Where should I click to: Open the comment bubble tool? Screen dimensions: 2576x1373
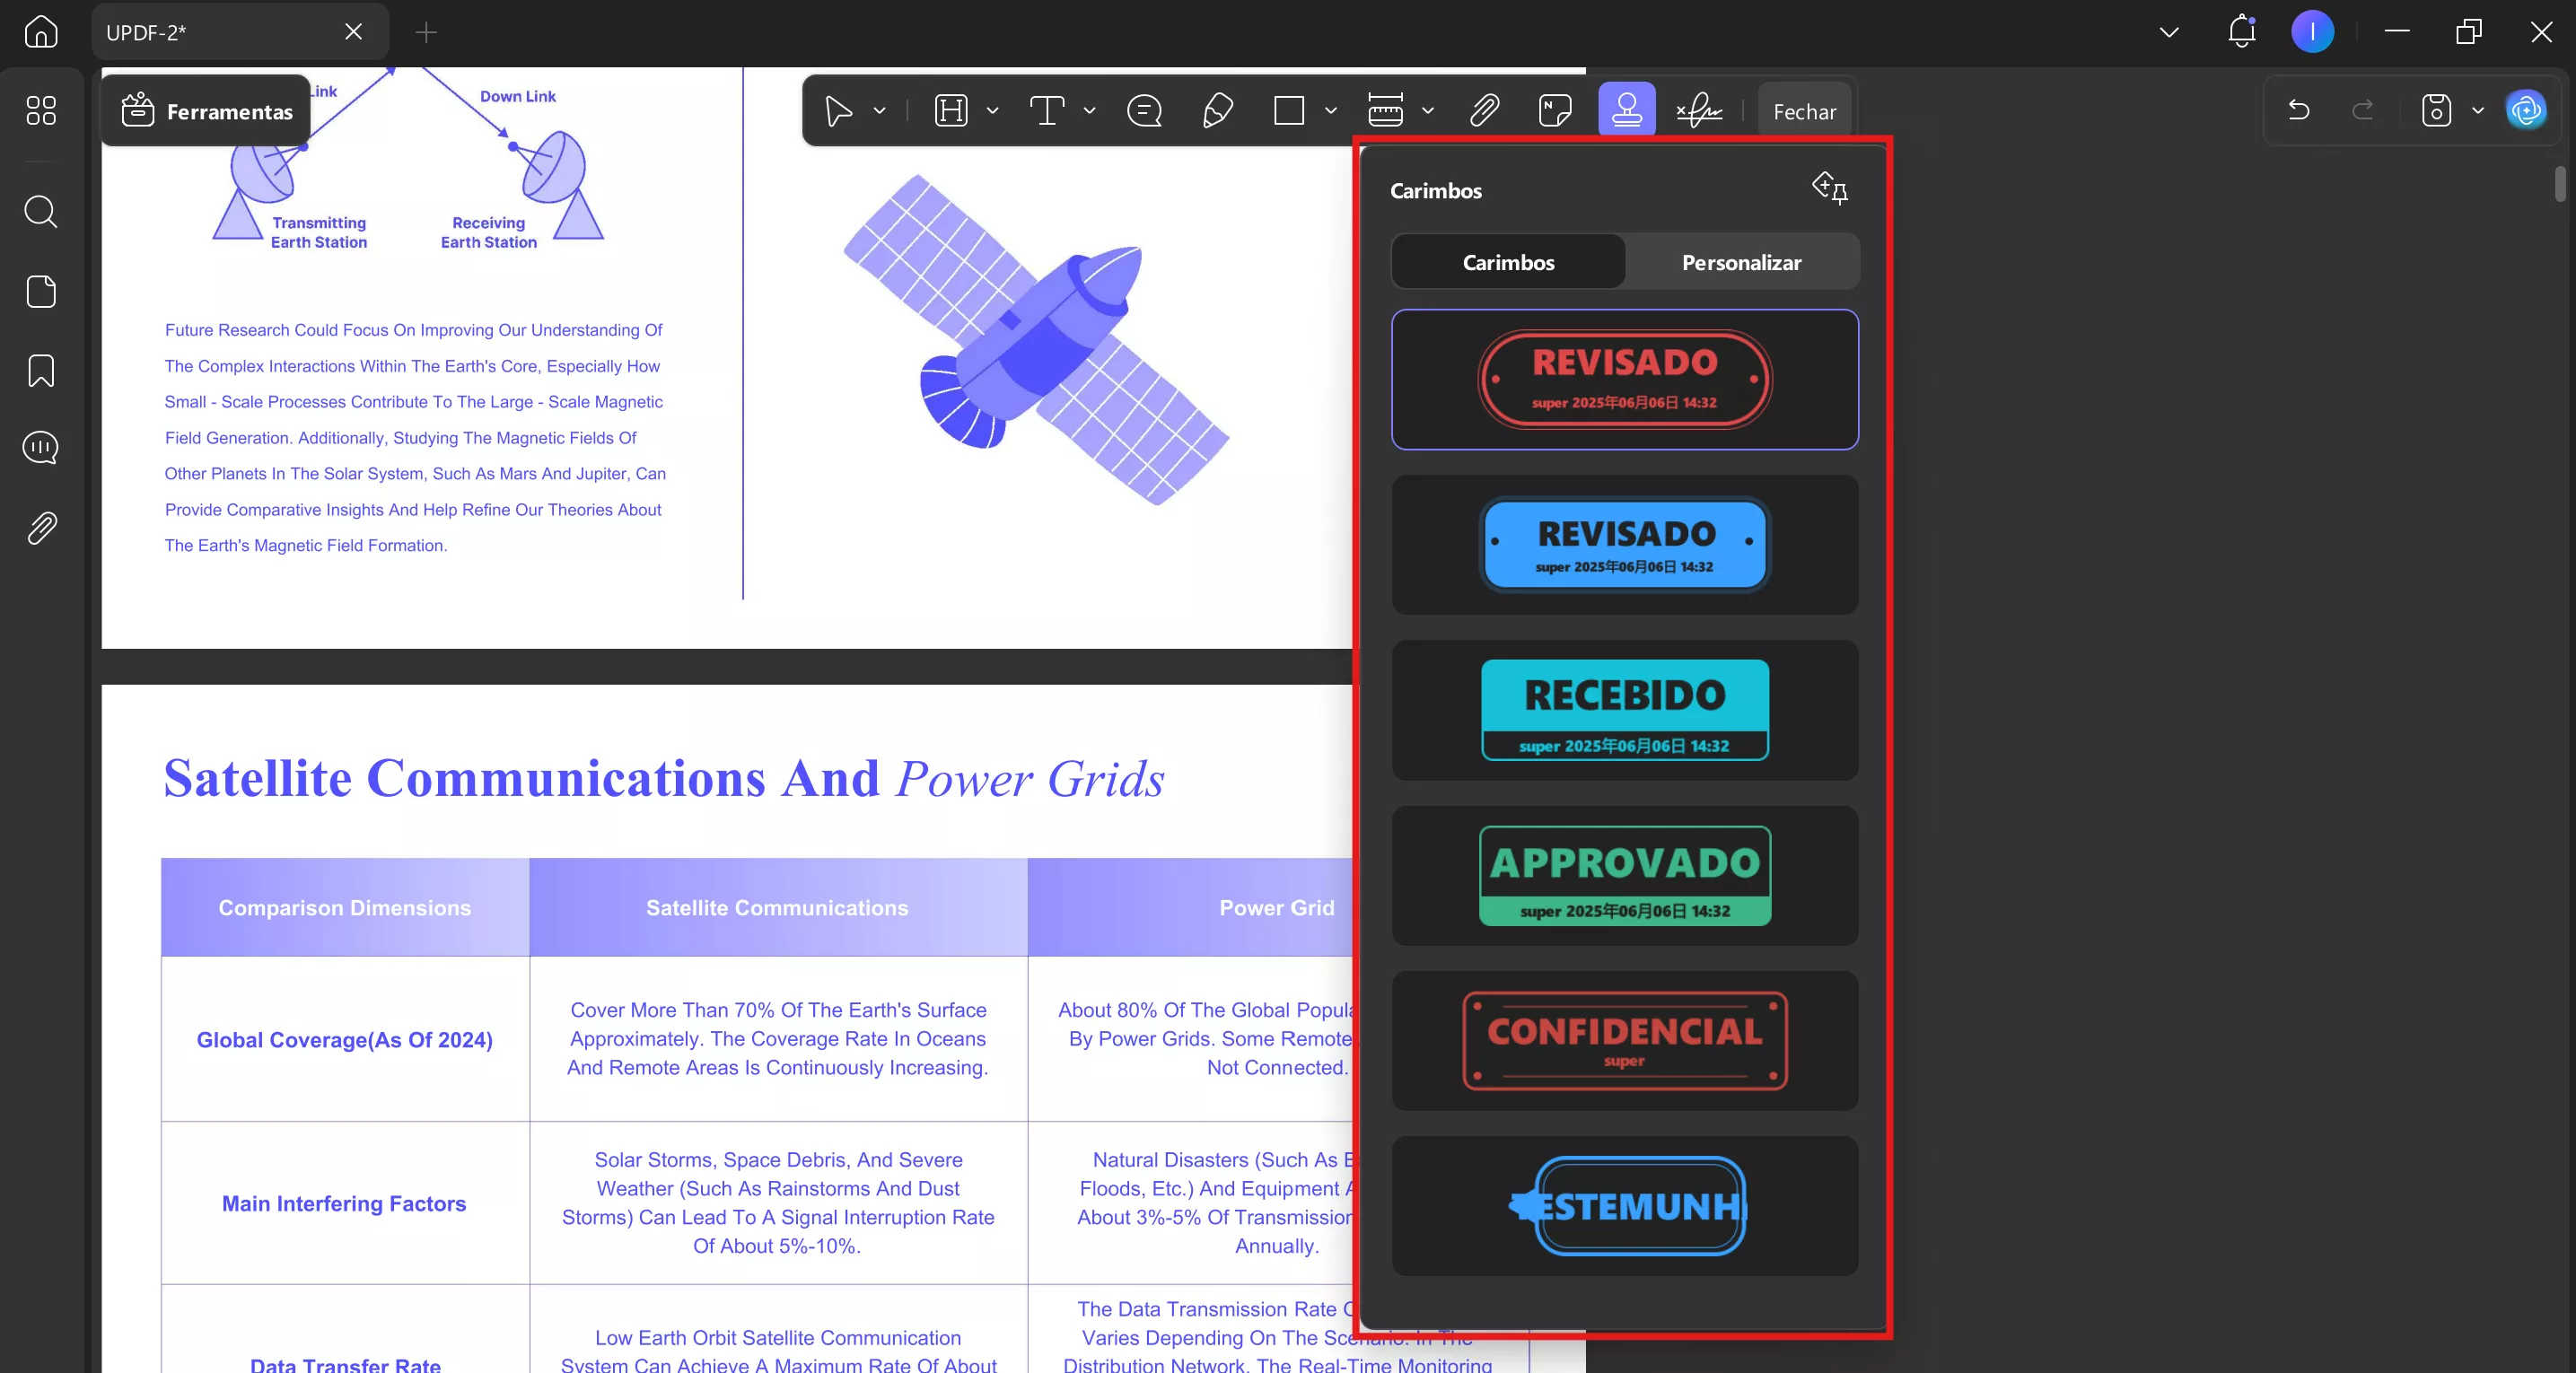(1144, 110)
